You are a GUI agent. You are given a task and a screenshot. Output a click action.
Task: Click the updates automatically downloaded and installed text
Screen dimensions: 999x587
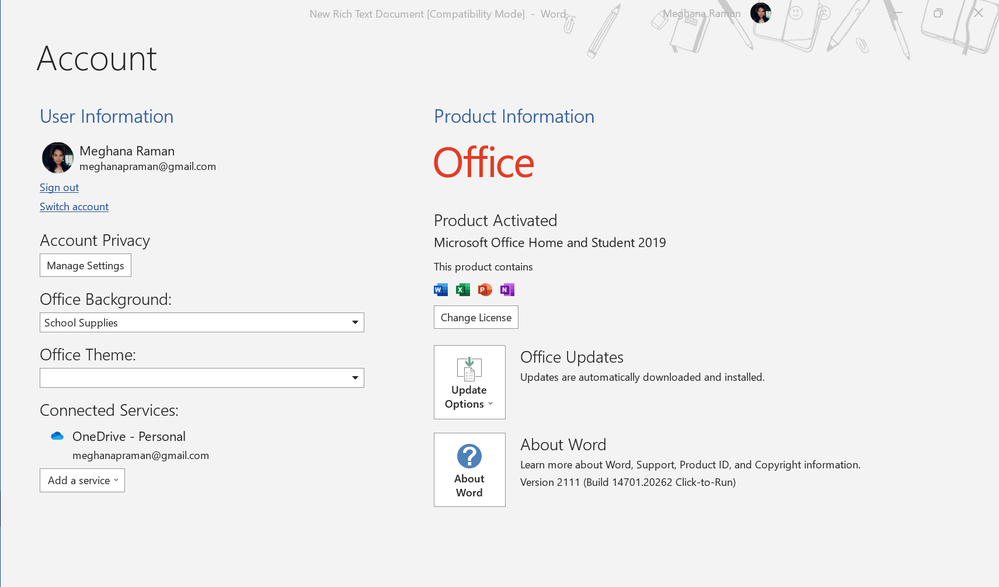point(642,377)
